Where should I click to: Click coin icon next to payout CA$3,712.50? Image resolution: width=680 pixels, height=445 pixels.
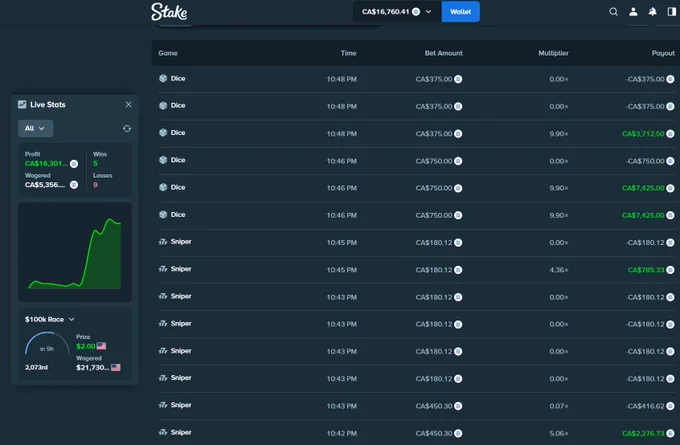coord(670,134)
